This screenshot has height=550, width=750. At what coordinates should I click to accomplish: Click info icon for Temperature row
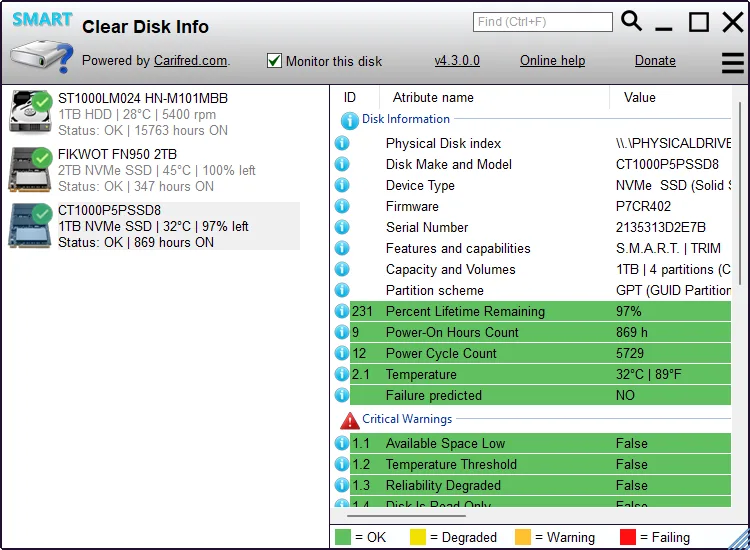pyautogui.click(x=342, y=374)
